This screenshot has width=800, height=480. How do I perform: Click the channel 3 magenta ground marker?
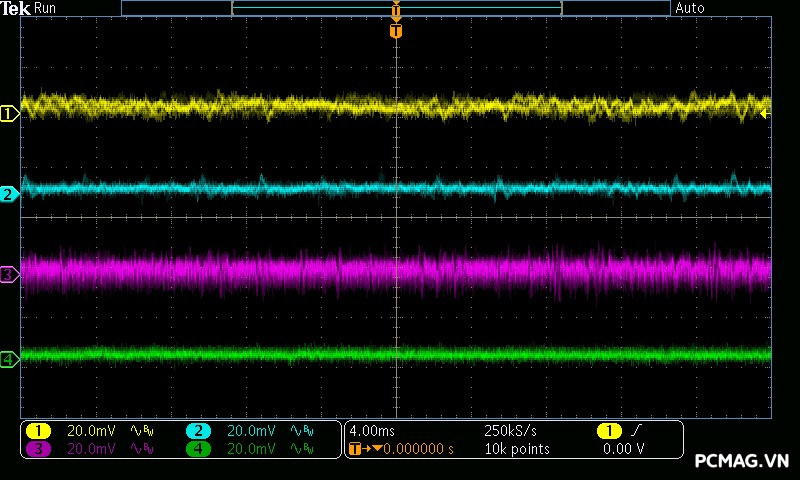9,274
